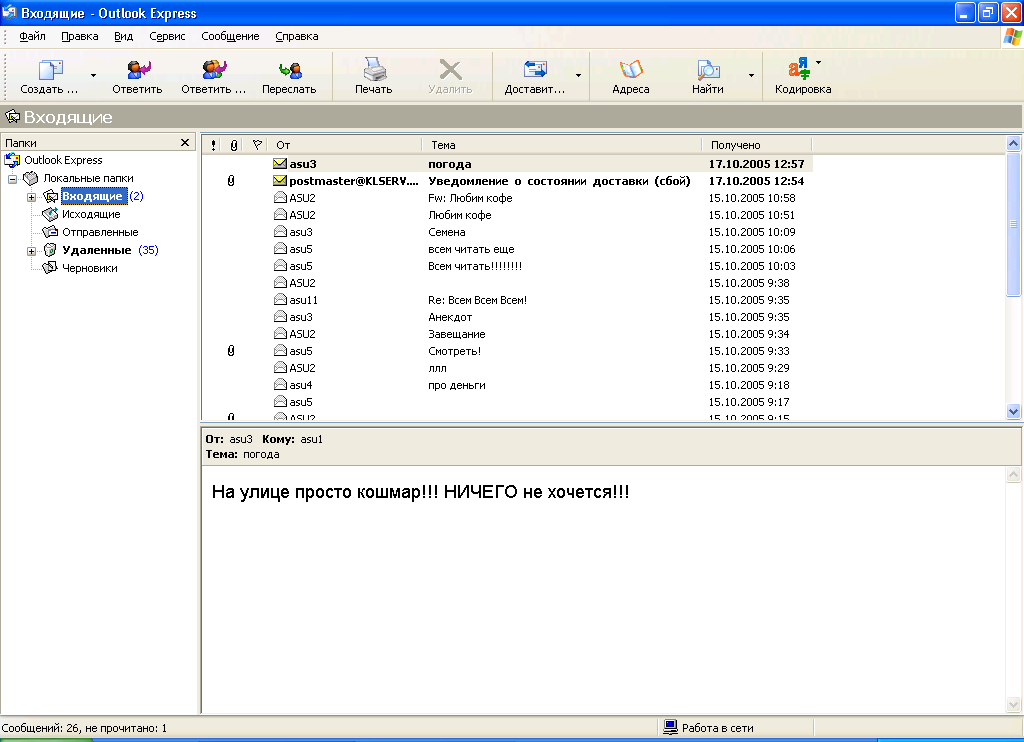Click message list scrollbar down arrow
1024x742 pixels.
tap(1014, 411)
